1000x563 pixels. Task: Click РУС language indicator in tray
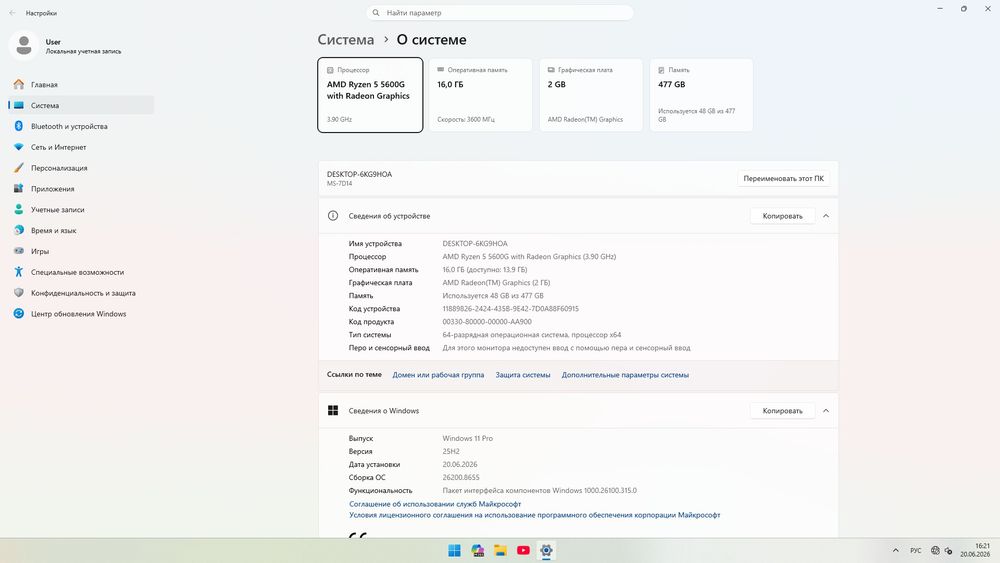click(x=916, y=550)
